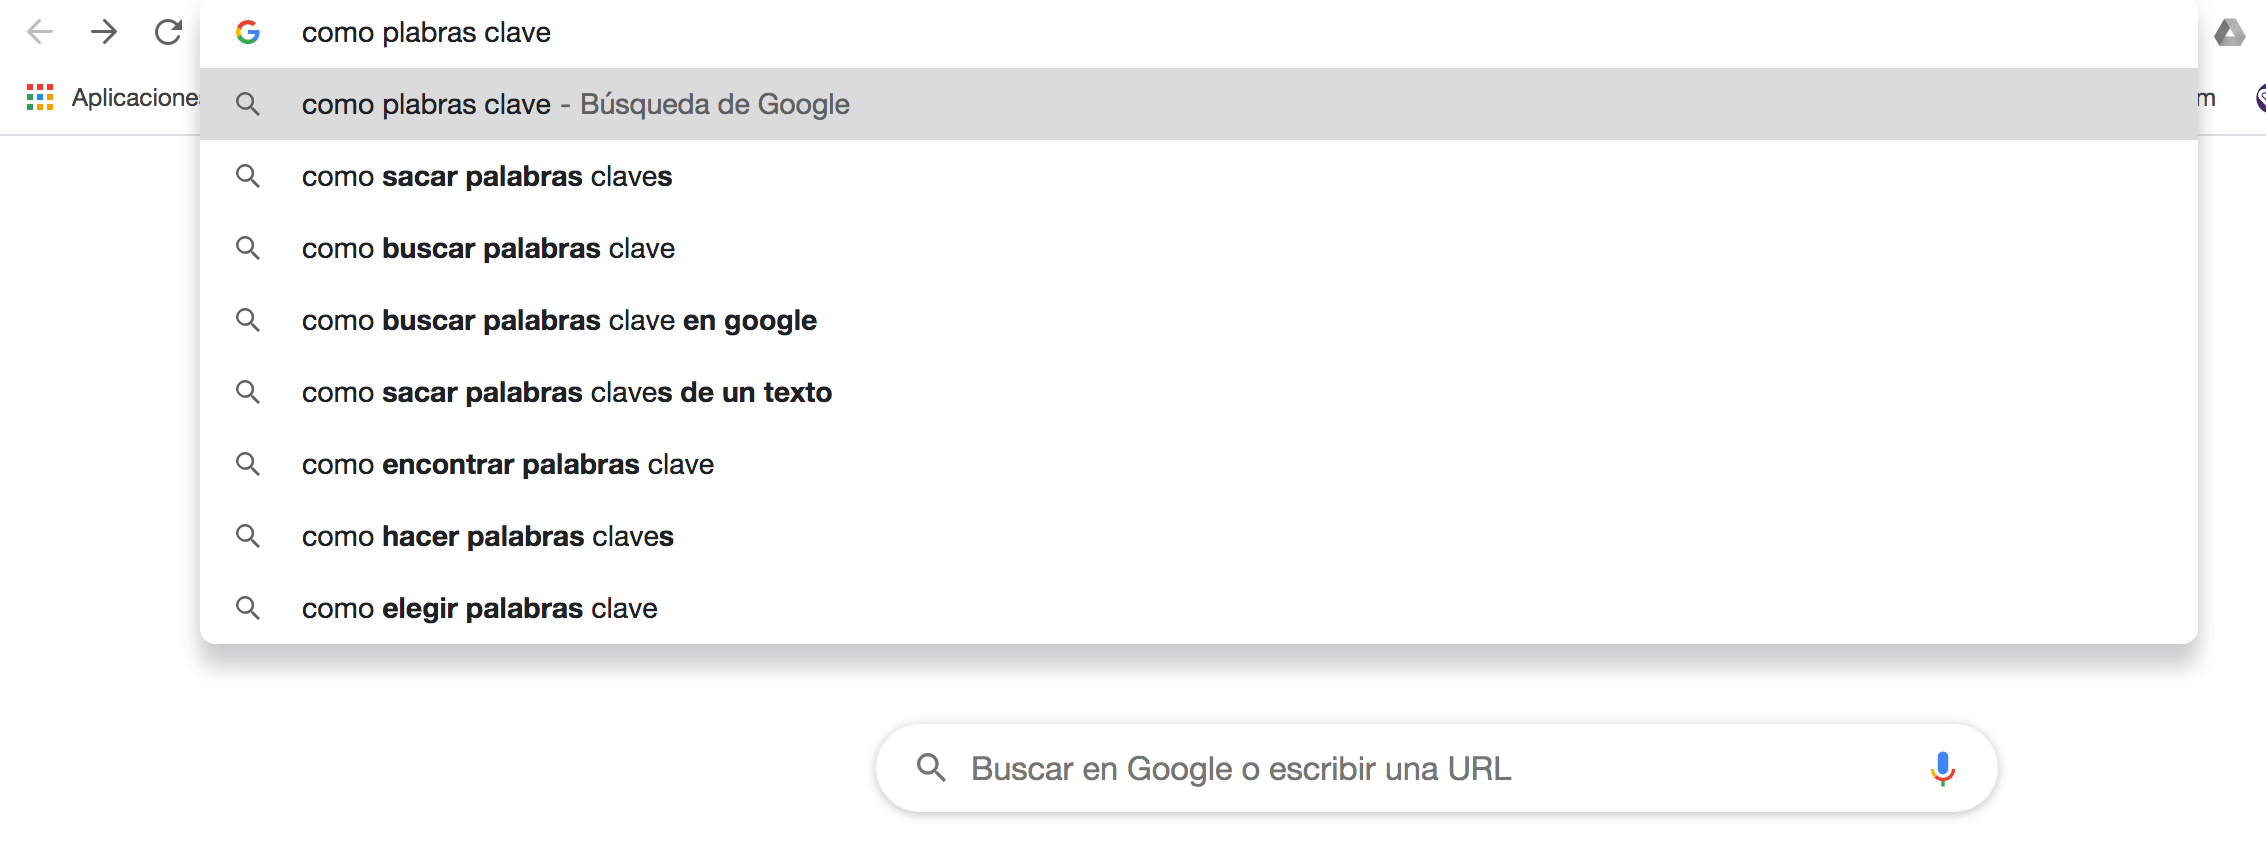Screen dimensions: 2266x854
Task: Pick 'como buscar palabras clave en google'
Action: (559, 321)
